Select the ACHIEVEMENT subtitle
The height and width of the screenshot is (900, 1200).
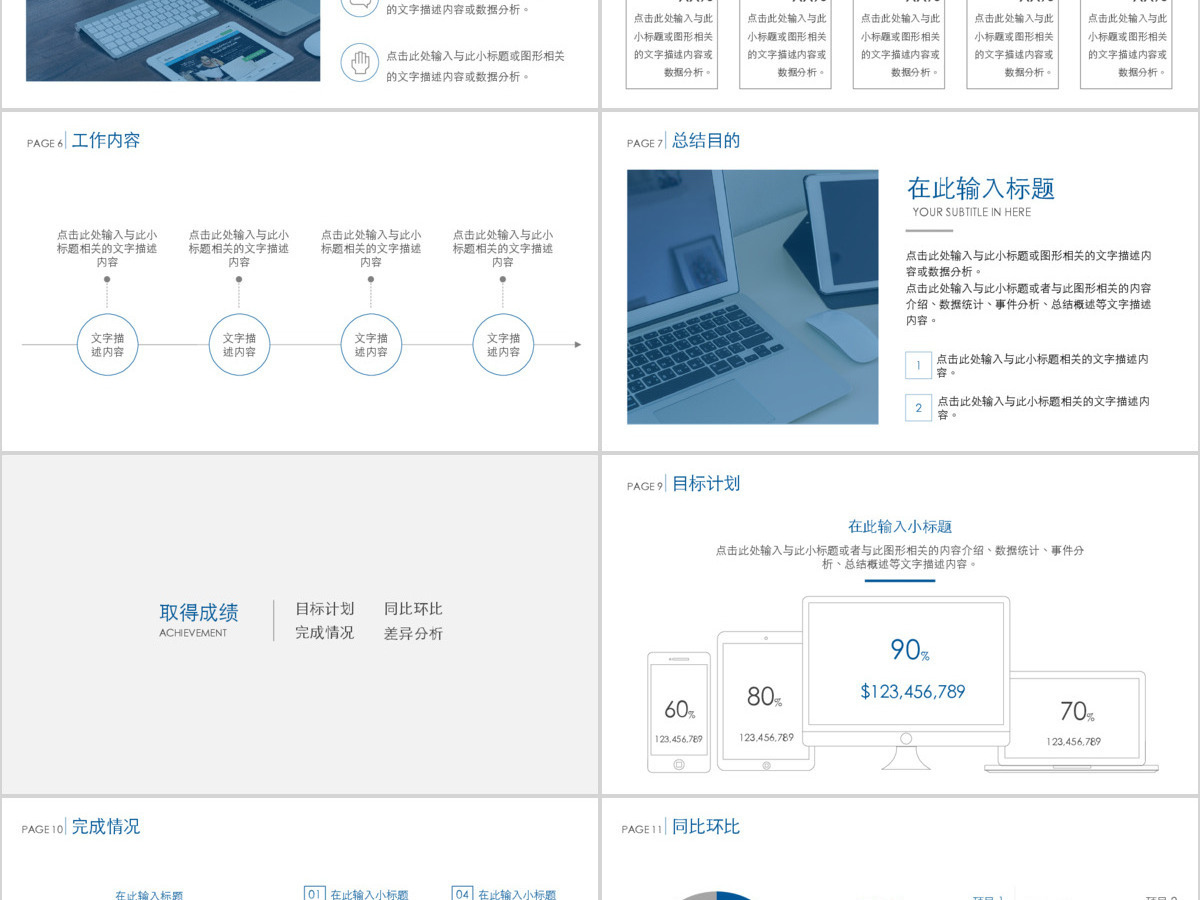point(193,633)
